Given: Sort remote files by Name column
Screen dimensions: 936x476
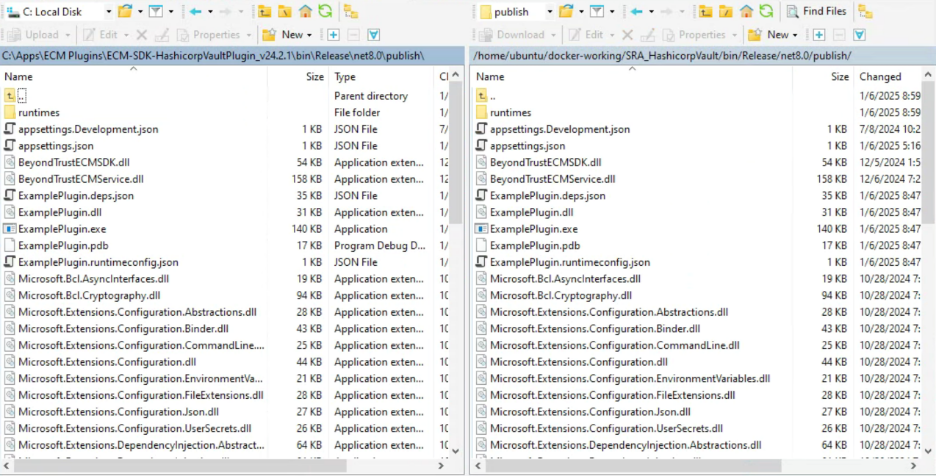Looking at the screenshot, I should pos(632,76).
